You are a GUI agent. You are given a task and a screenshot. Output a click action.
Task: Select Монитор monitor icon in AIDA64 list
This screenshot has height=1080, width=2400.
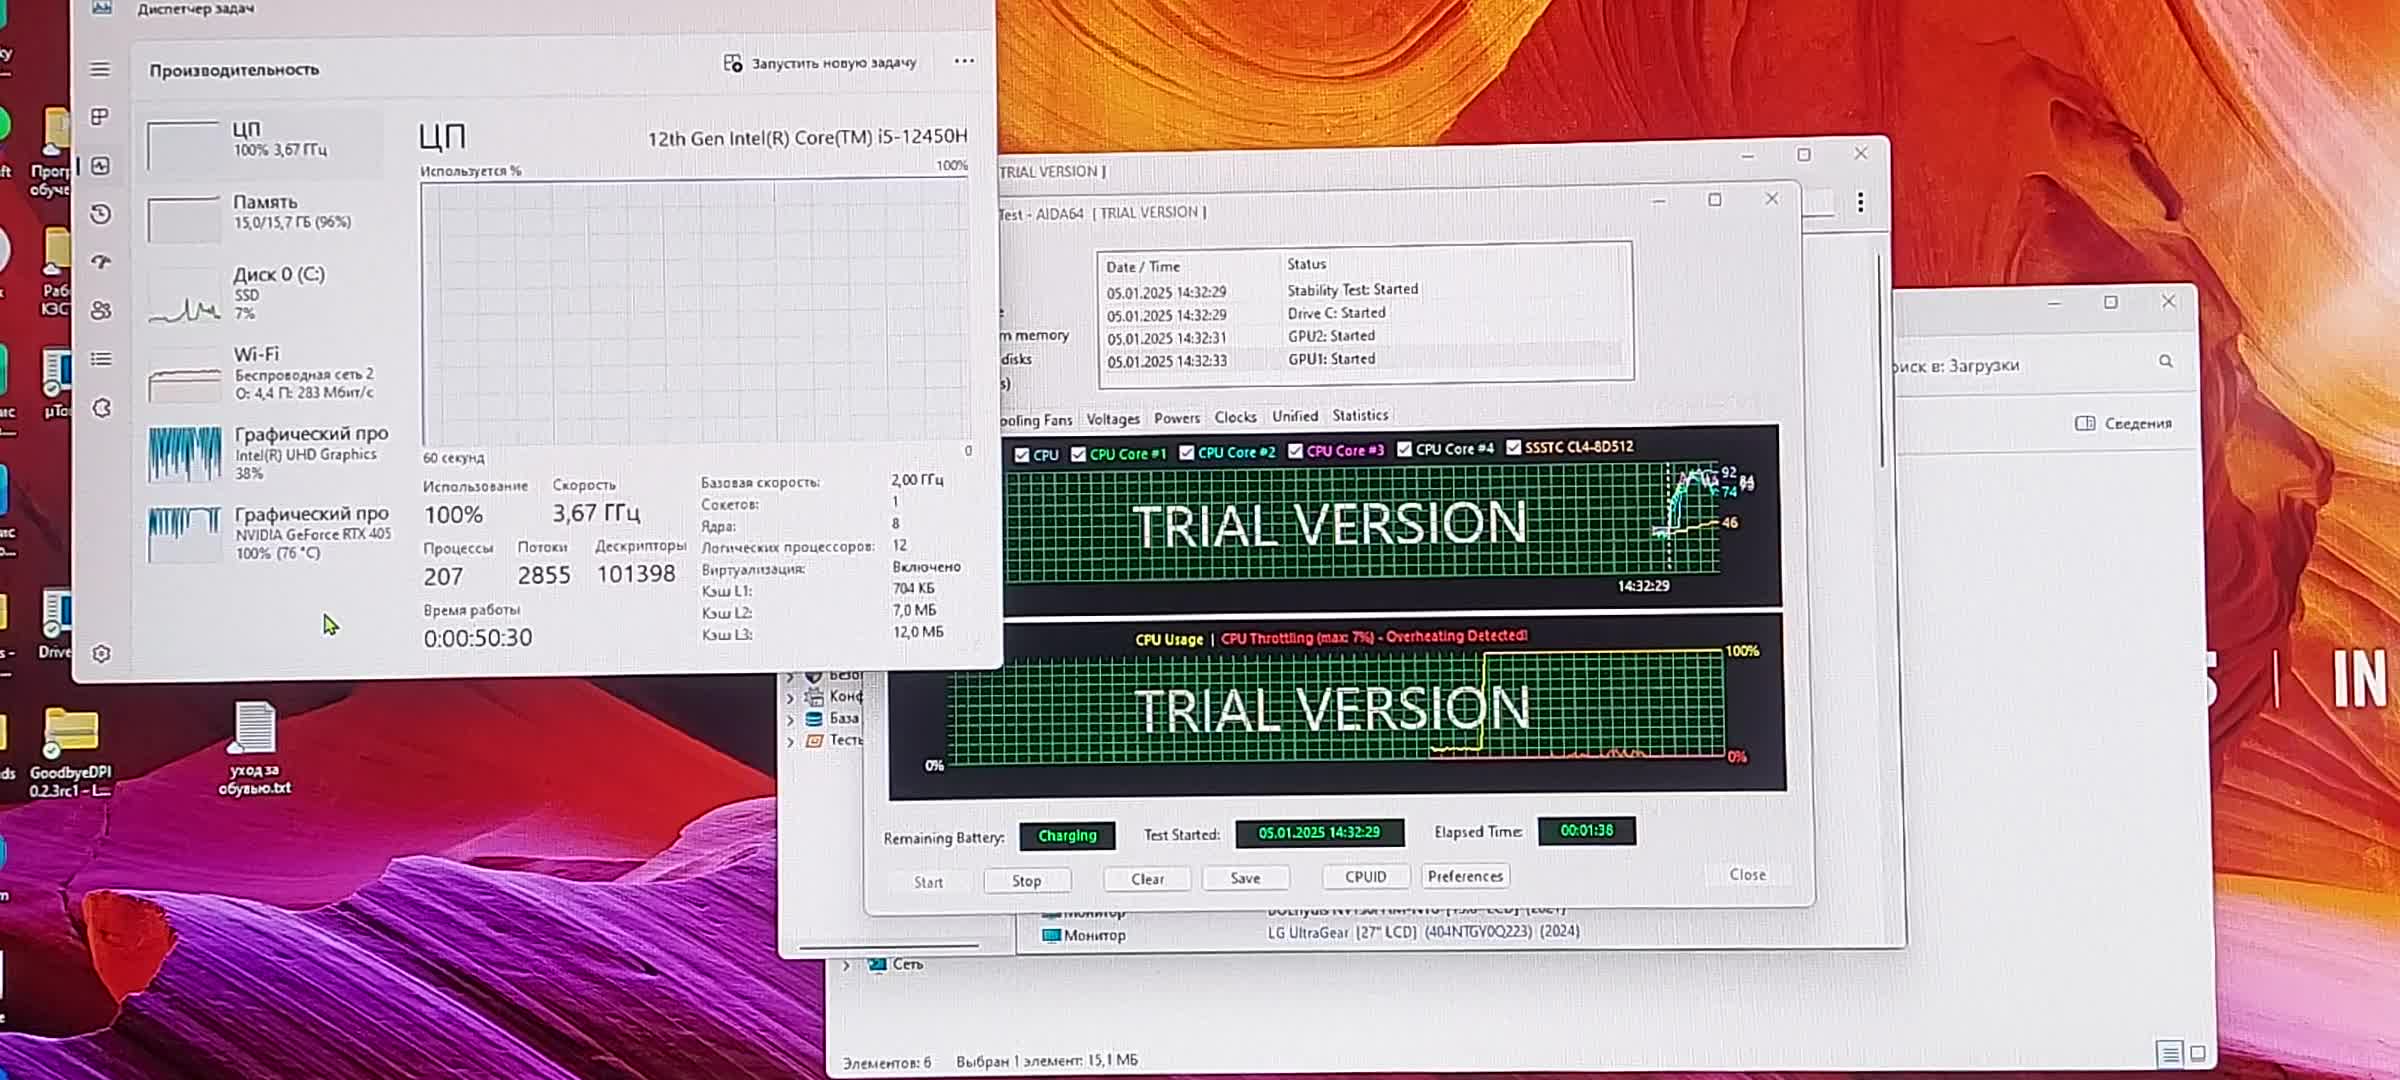tap(1051, 935)
